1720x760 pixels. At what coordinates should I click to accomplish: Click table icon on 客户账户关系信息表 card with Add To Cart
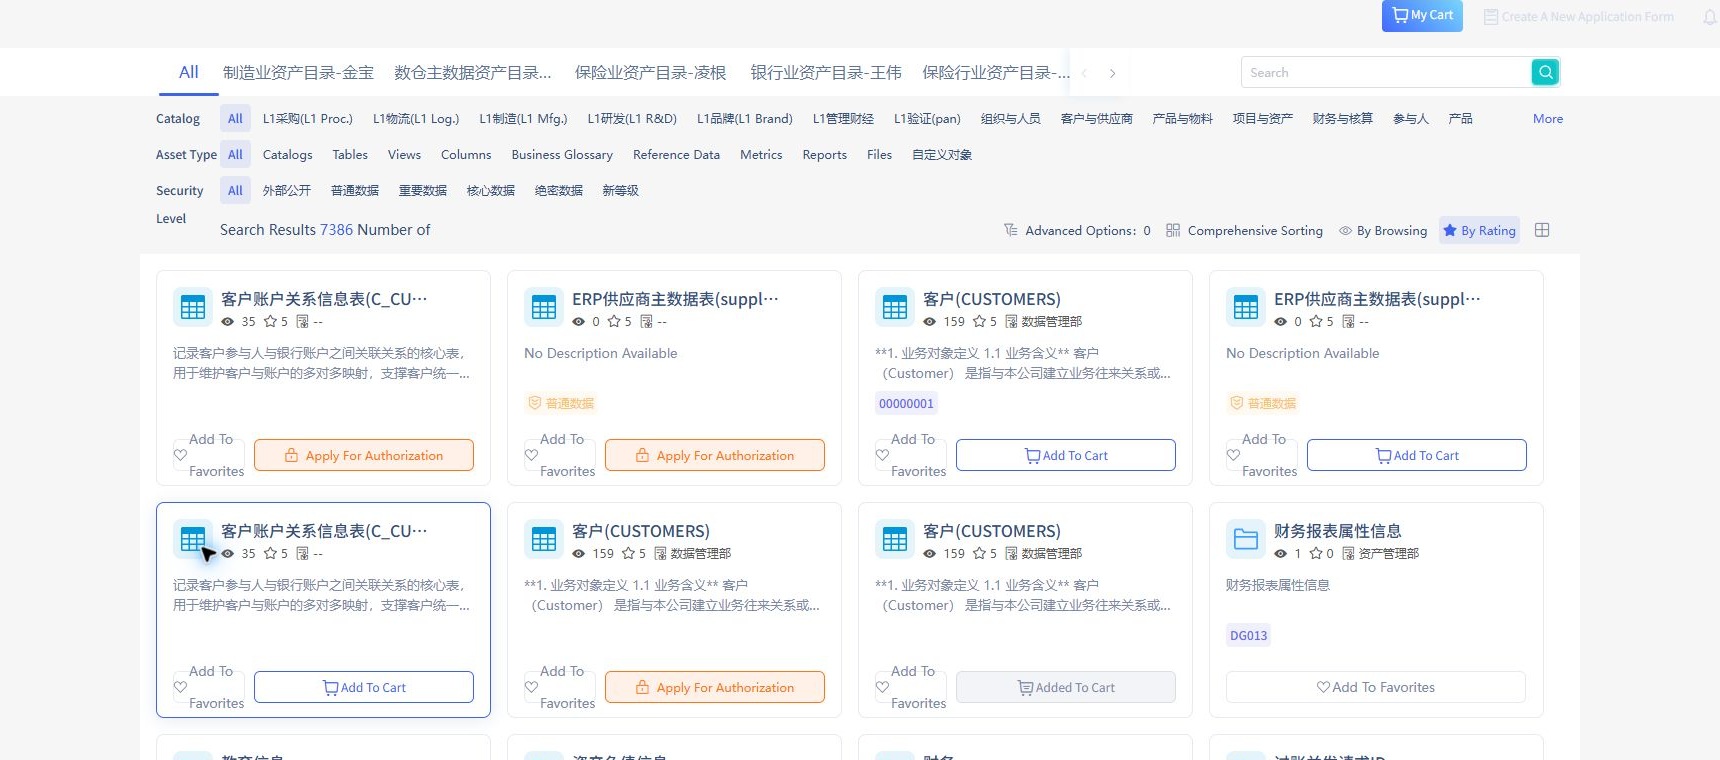[x=193, y=539]
